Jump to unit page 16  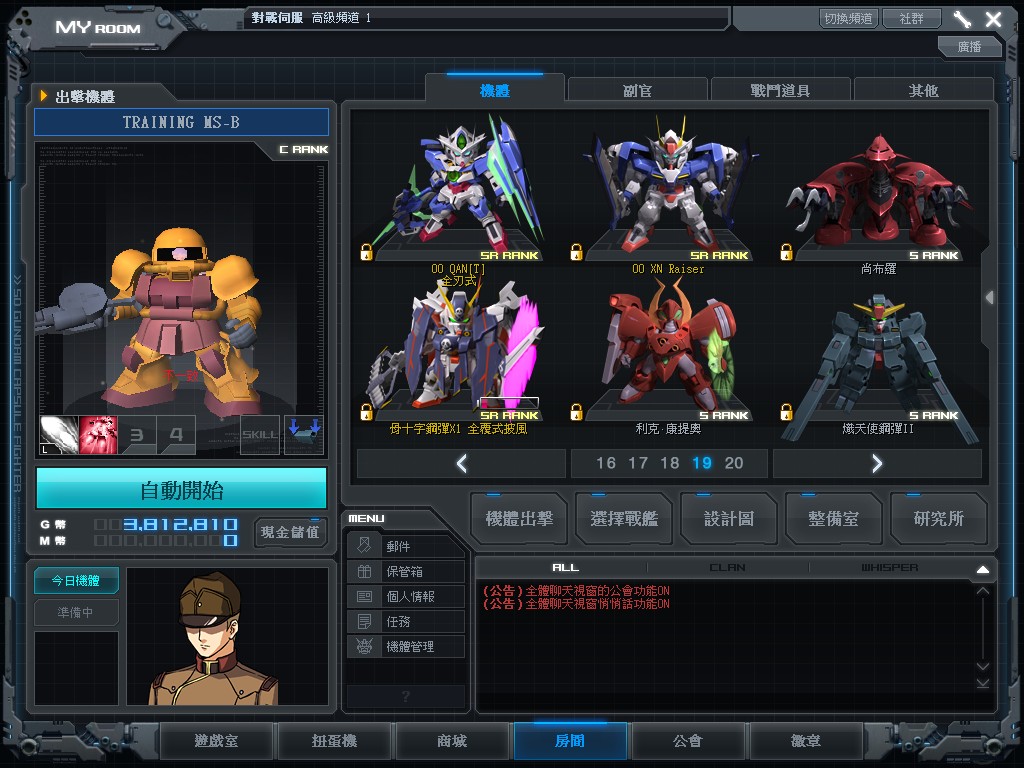[606, 463]
